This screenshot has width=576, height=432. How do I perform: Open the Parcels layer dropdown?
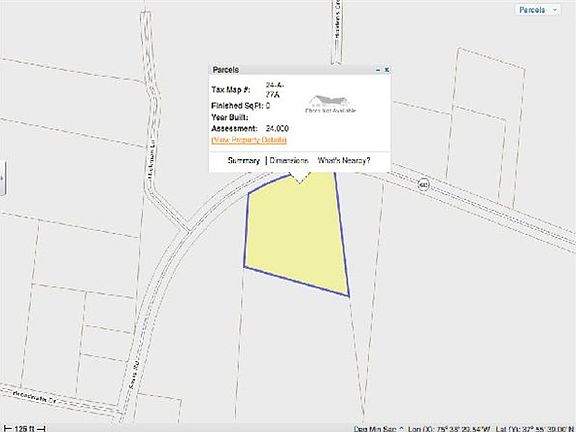(537, 10)
